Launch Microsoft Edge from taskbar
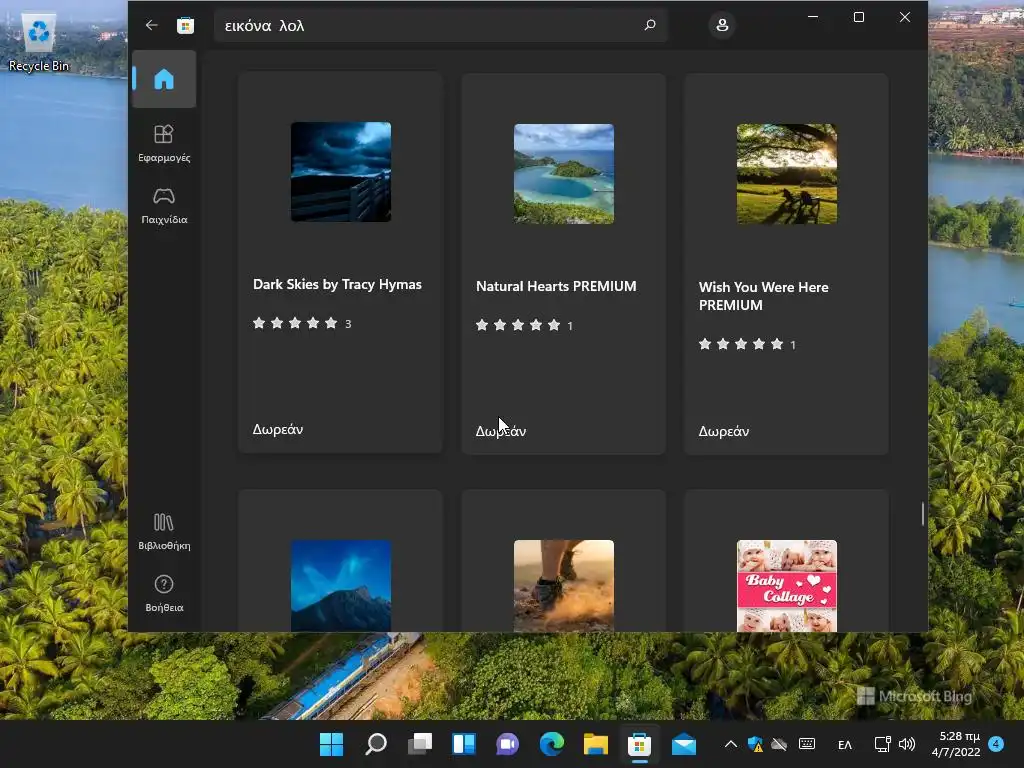This screenshot has height=768, width=1024. point(552,744)
